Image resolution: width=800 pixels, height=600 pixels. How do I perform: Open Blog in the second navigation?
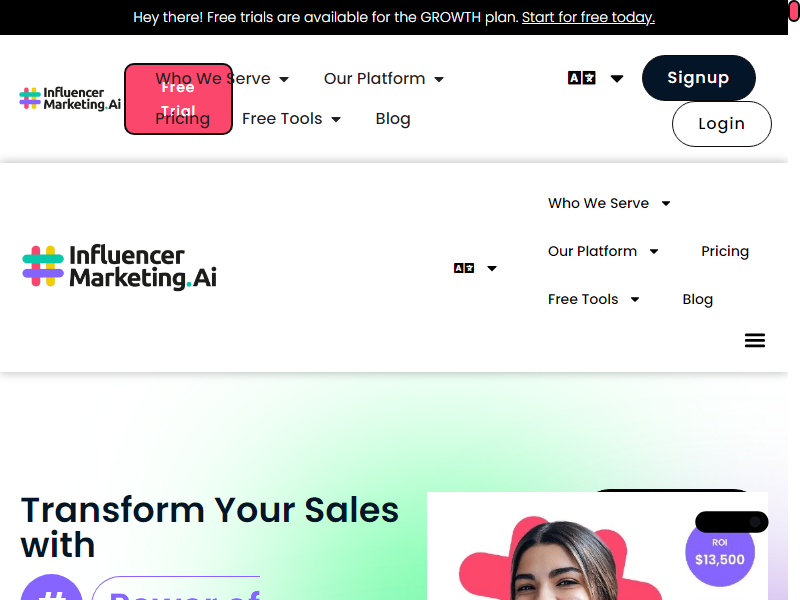(697, 299)
